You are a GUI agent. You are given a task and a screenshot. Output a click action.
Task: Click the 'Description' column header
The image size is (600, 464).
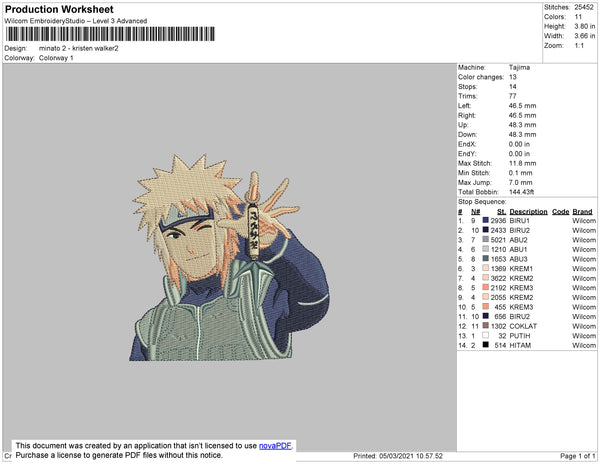click(528, 212)
